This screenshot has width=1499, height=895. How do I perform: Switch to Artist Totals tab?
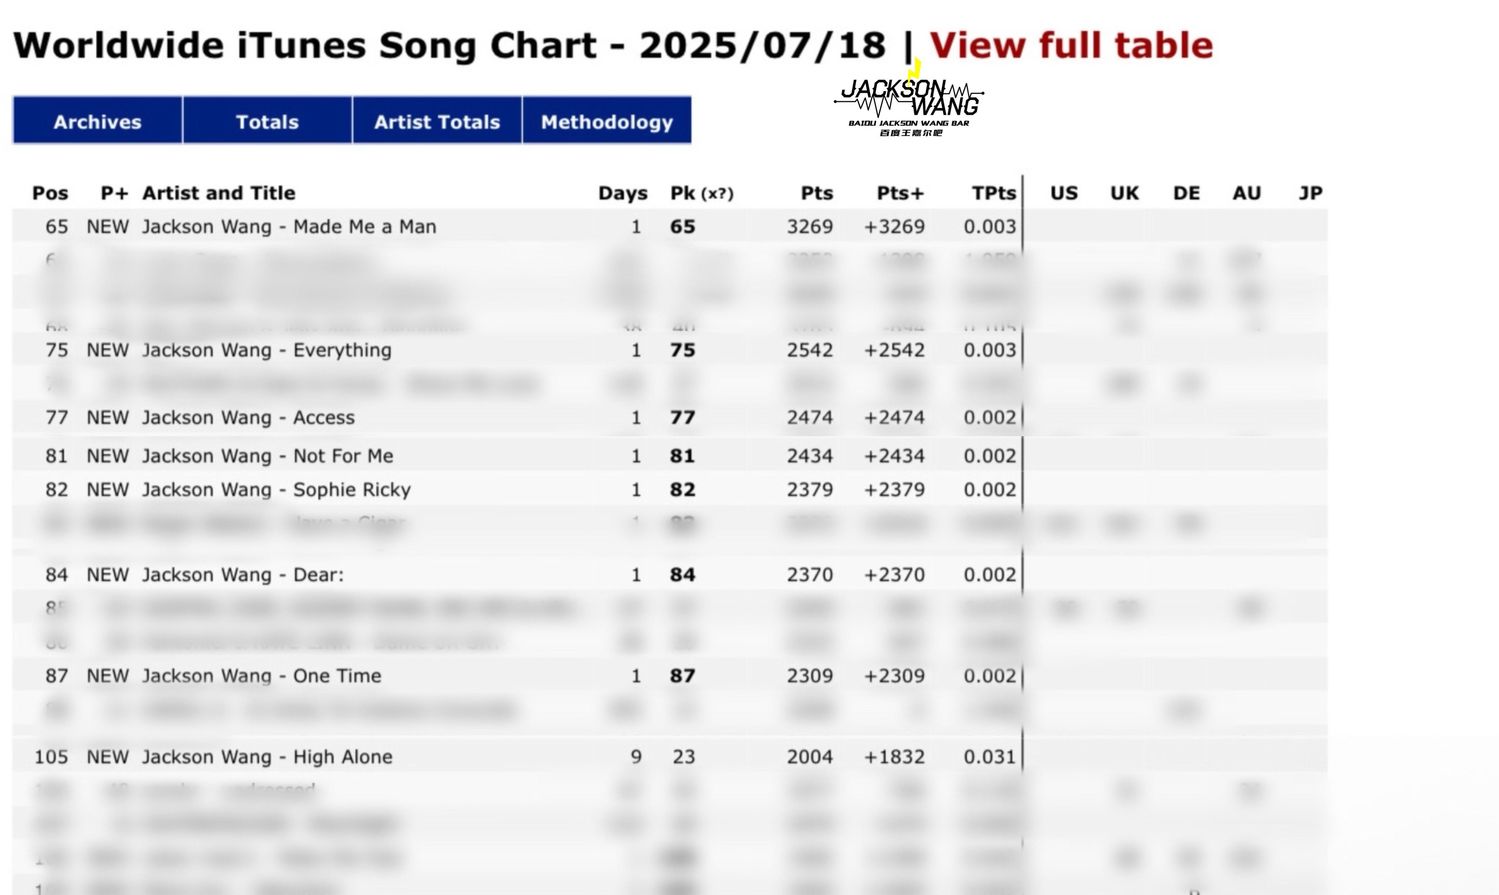click(437, 121)
